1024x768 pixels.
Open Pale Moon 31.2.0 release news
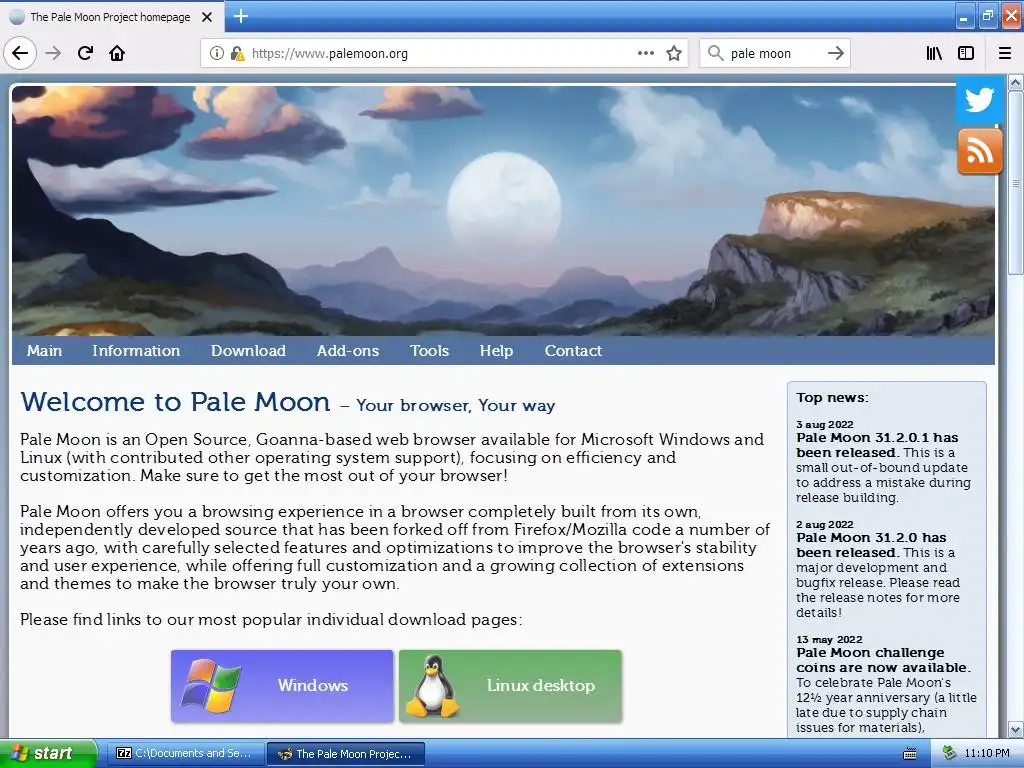871,545
